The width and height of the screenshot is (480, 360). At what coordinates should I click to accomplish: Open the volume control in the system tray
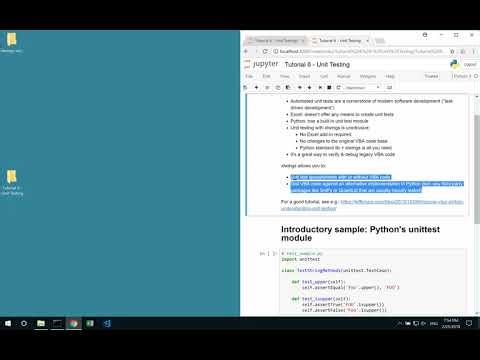[x=423, y=323]
